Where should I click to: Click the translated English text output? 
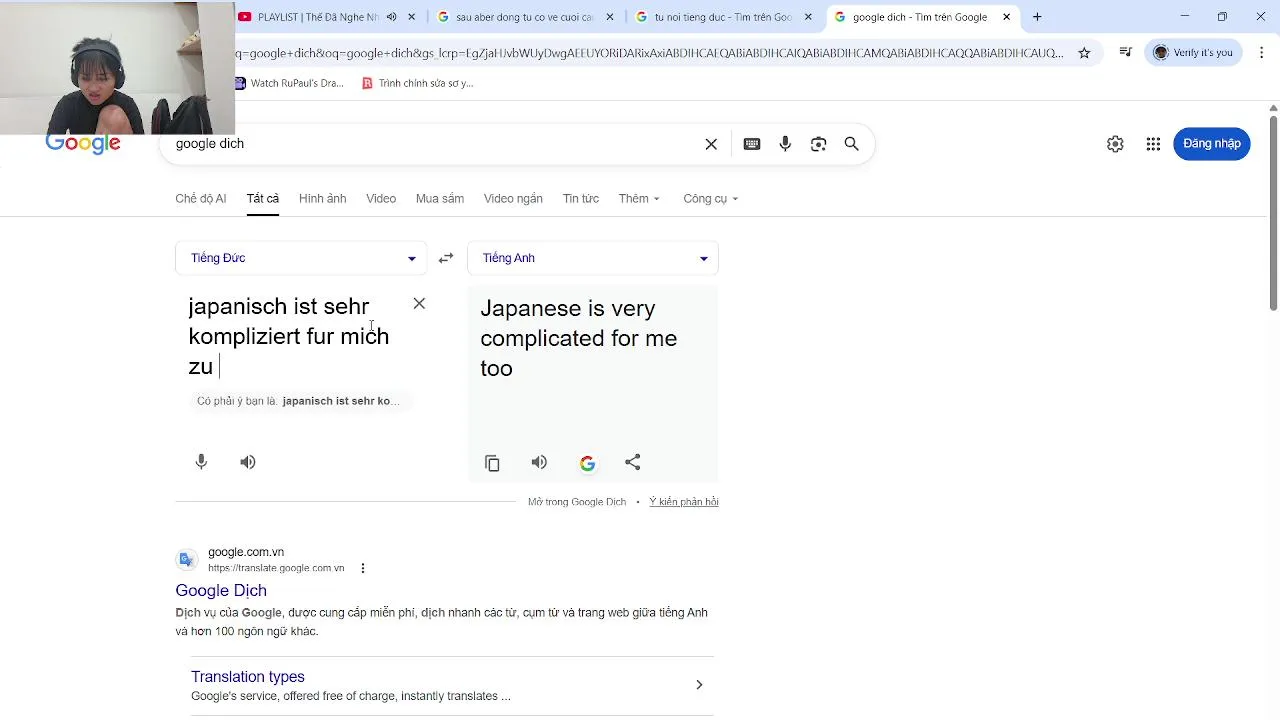click(x=579, y=338)
